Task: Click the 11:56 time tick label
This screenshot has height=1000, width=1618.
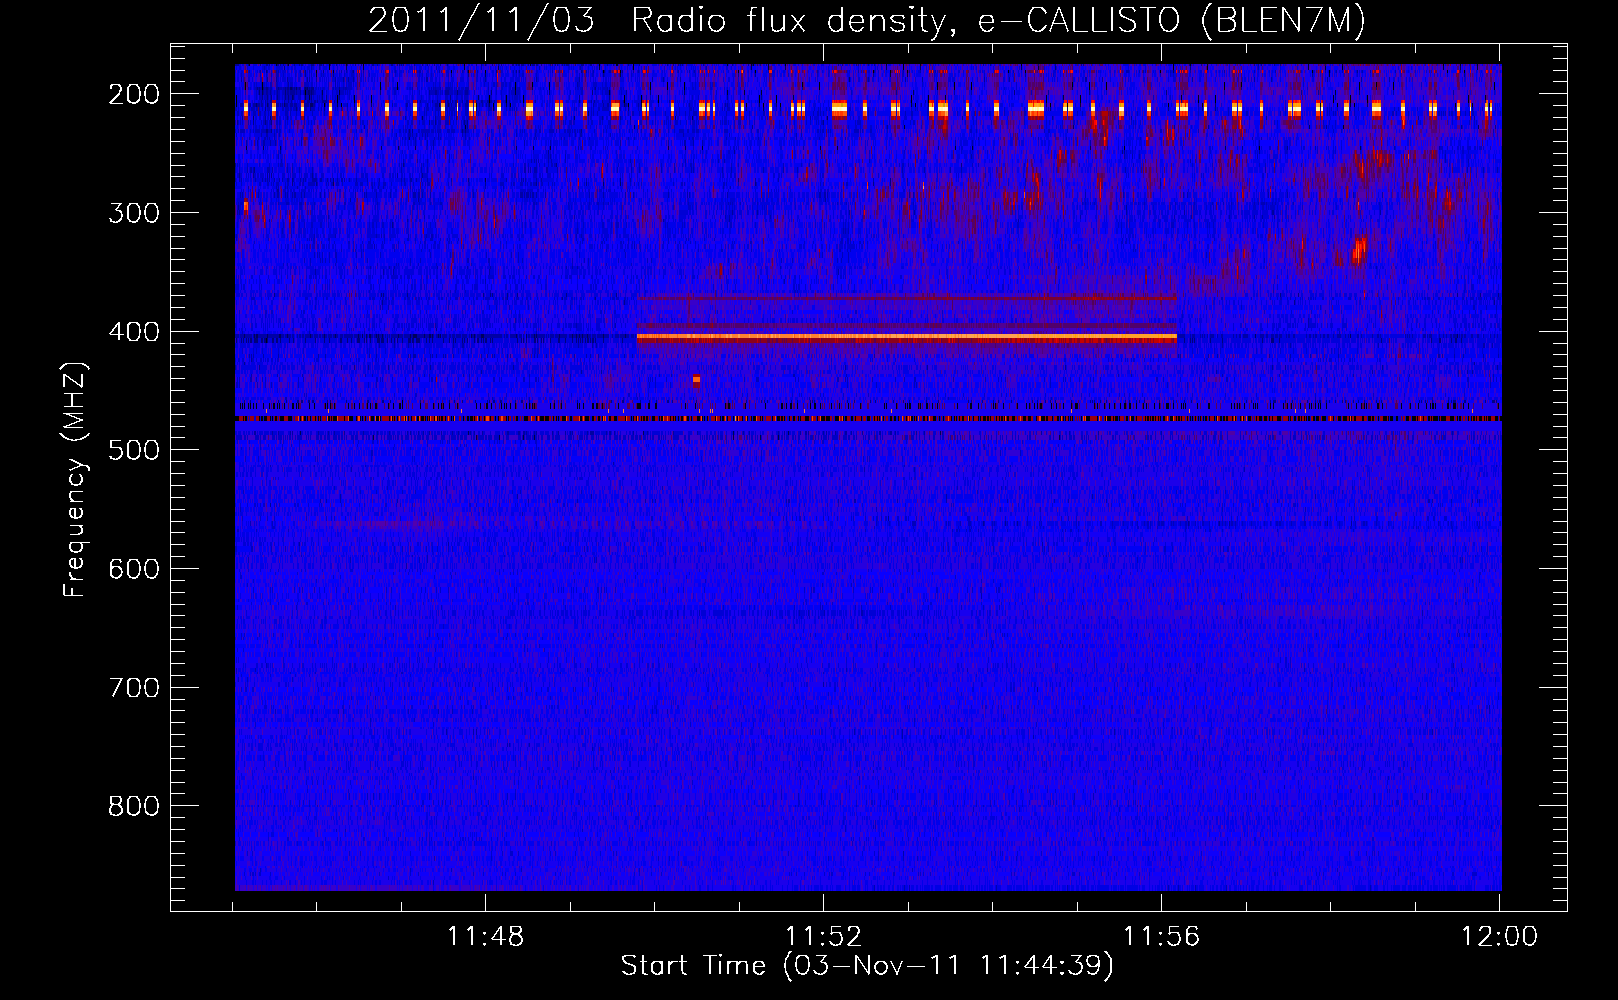Action: (1161, 937)
